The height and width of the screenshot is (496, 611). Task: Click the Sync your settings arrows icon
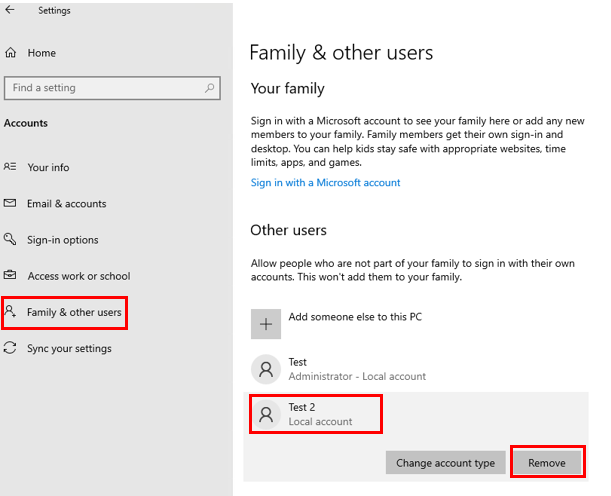10,348
